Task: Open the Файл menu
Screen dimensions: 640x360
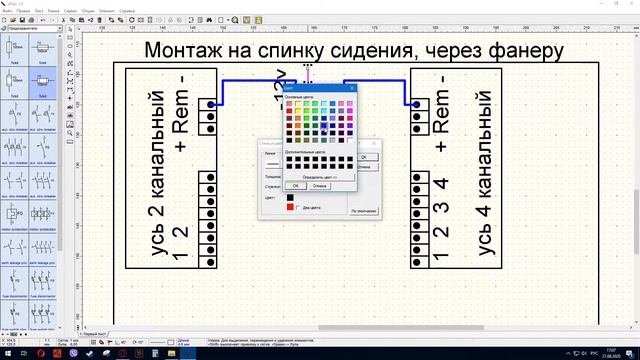Action: point(7,11)
